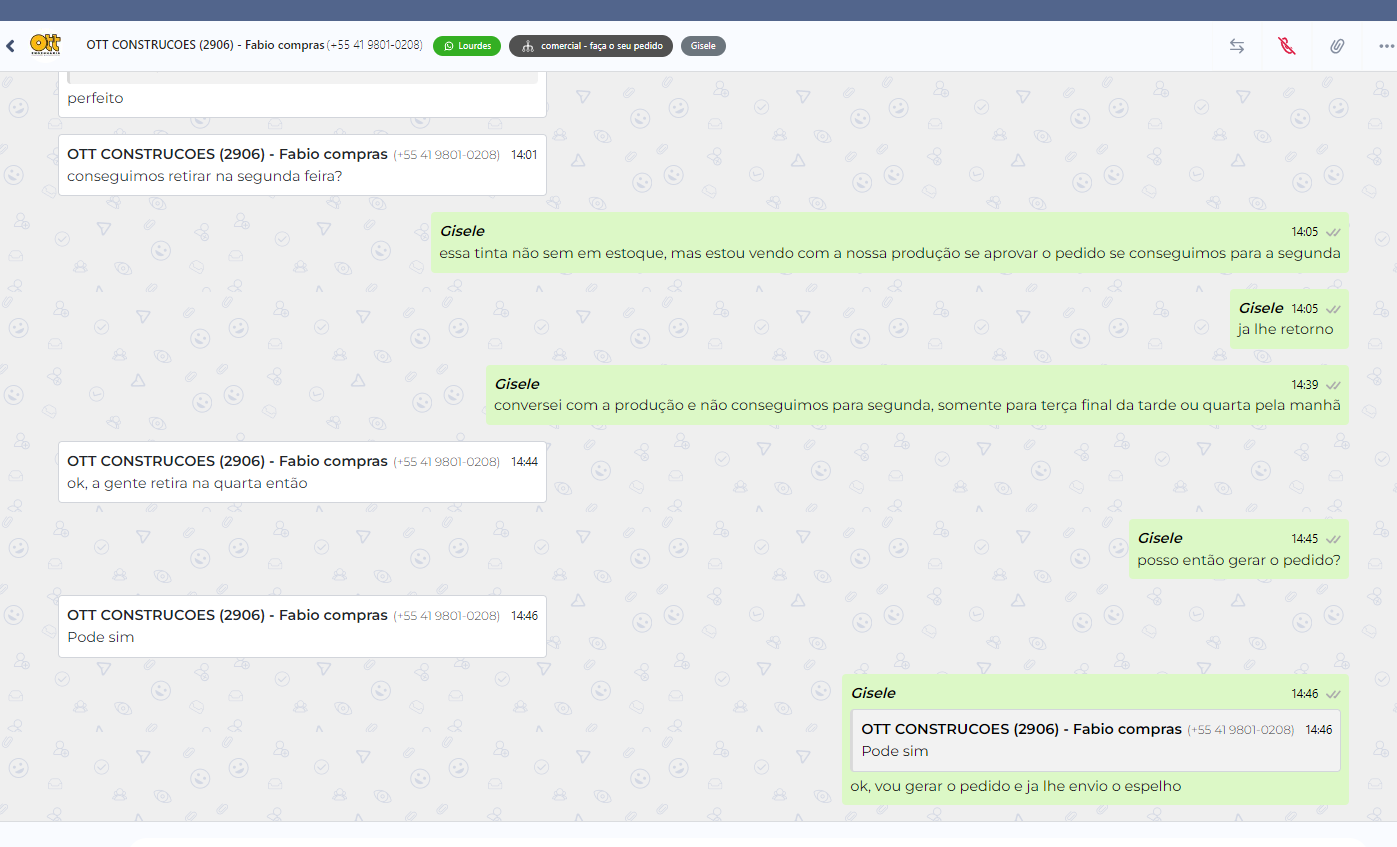The image size is (1397, 847).
Task: Click the 'comercial - faça o seu pedido' department tag
Action: pyautogui.click(x=591, y=46)
